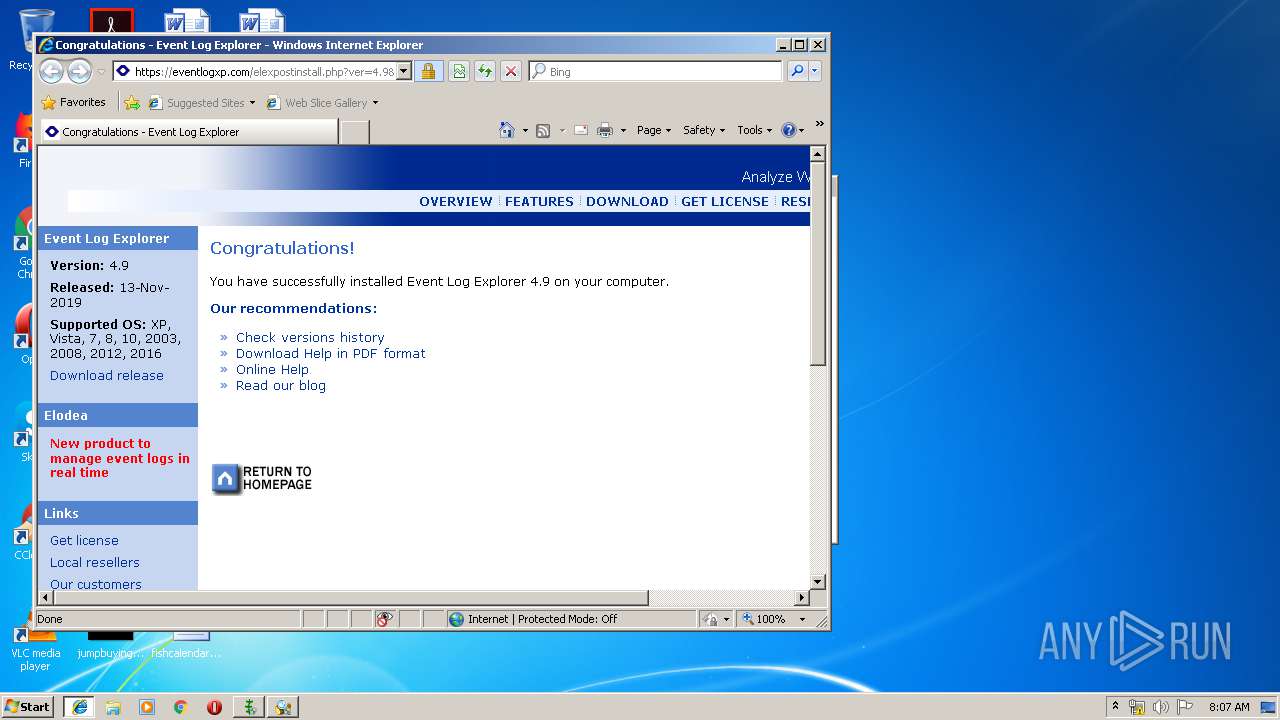Go to OVERVIEW in site navigation
Screen dimensions: 1280x720
click(x=456, y=201)
